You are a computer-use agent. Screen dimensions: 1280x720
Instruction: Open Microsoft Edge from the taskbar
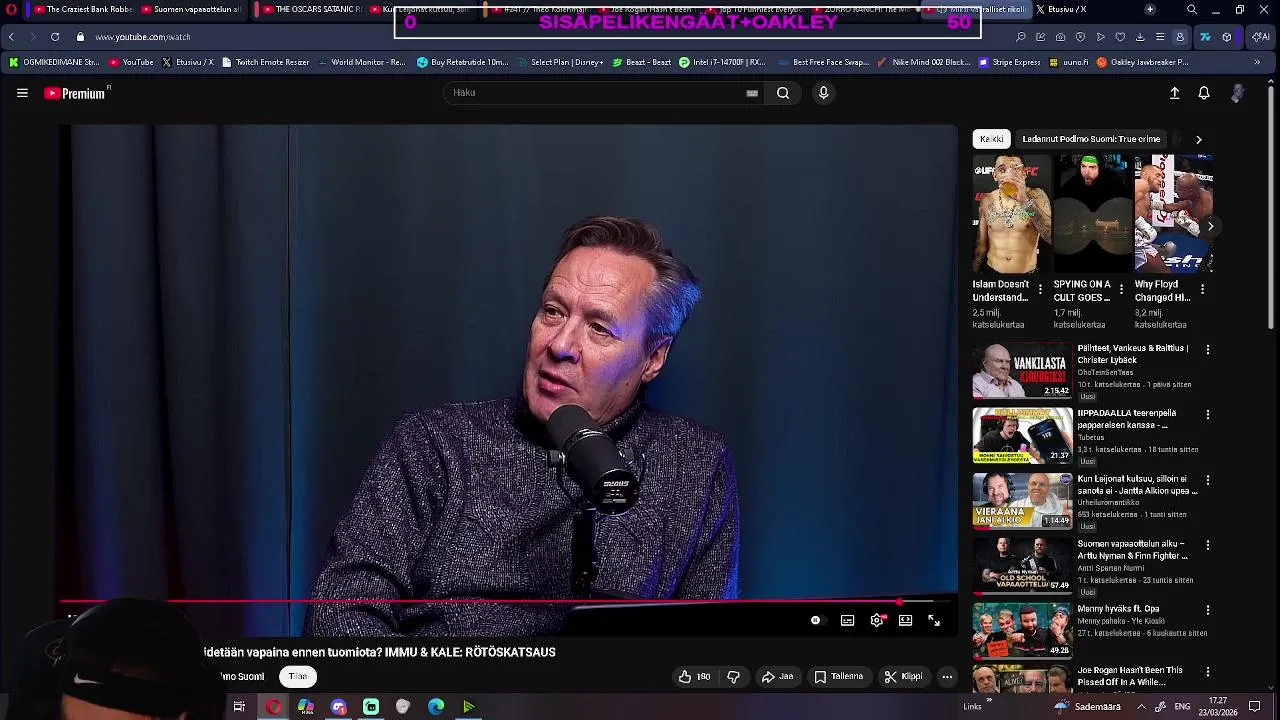[x=436, y=707]
